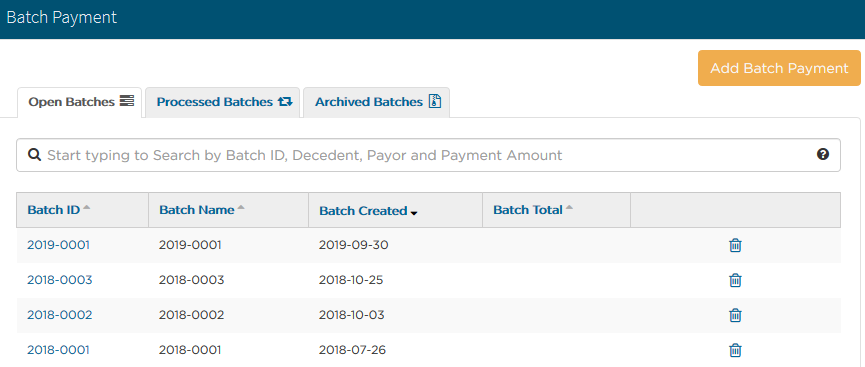The image size is (865, 367).
Task: Open batch 2018-0002 link
Action: (60, 315)
